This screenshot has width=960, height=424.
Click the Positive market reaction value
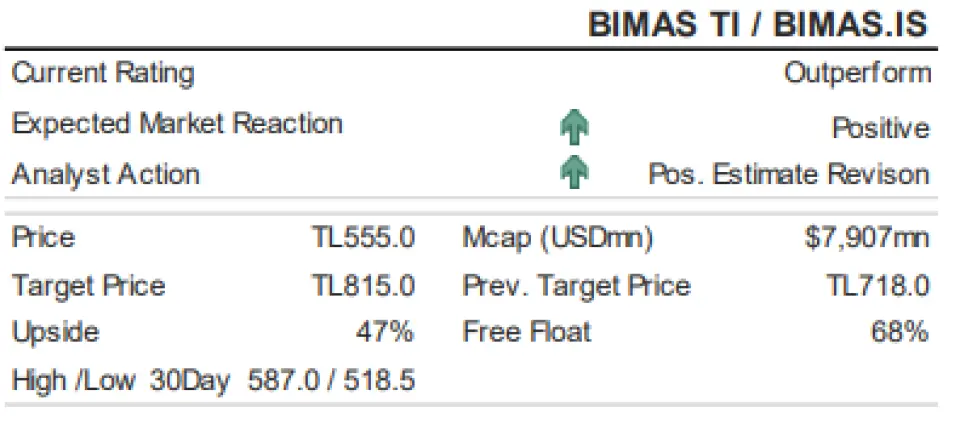point(880,128)
